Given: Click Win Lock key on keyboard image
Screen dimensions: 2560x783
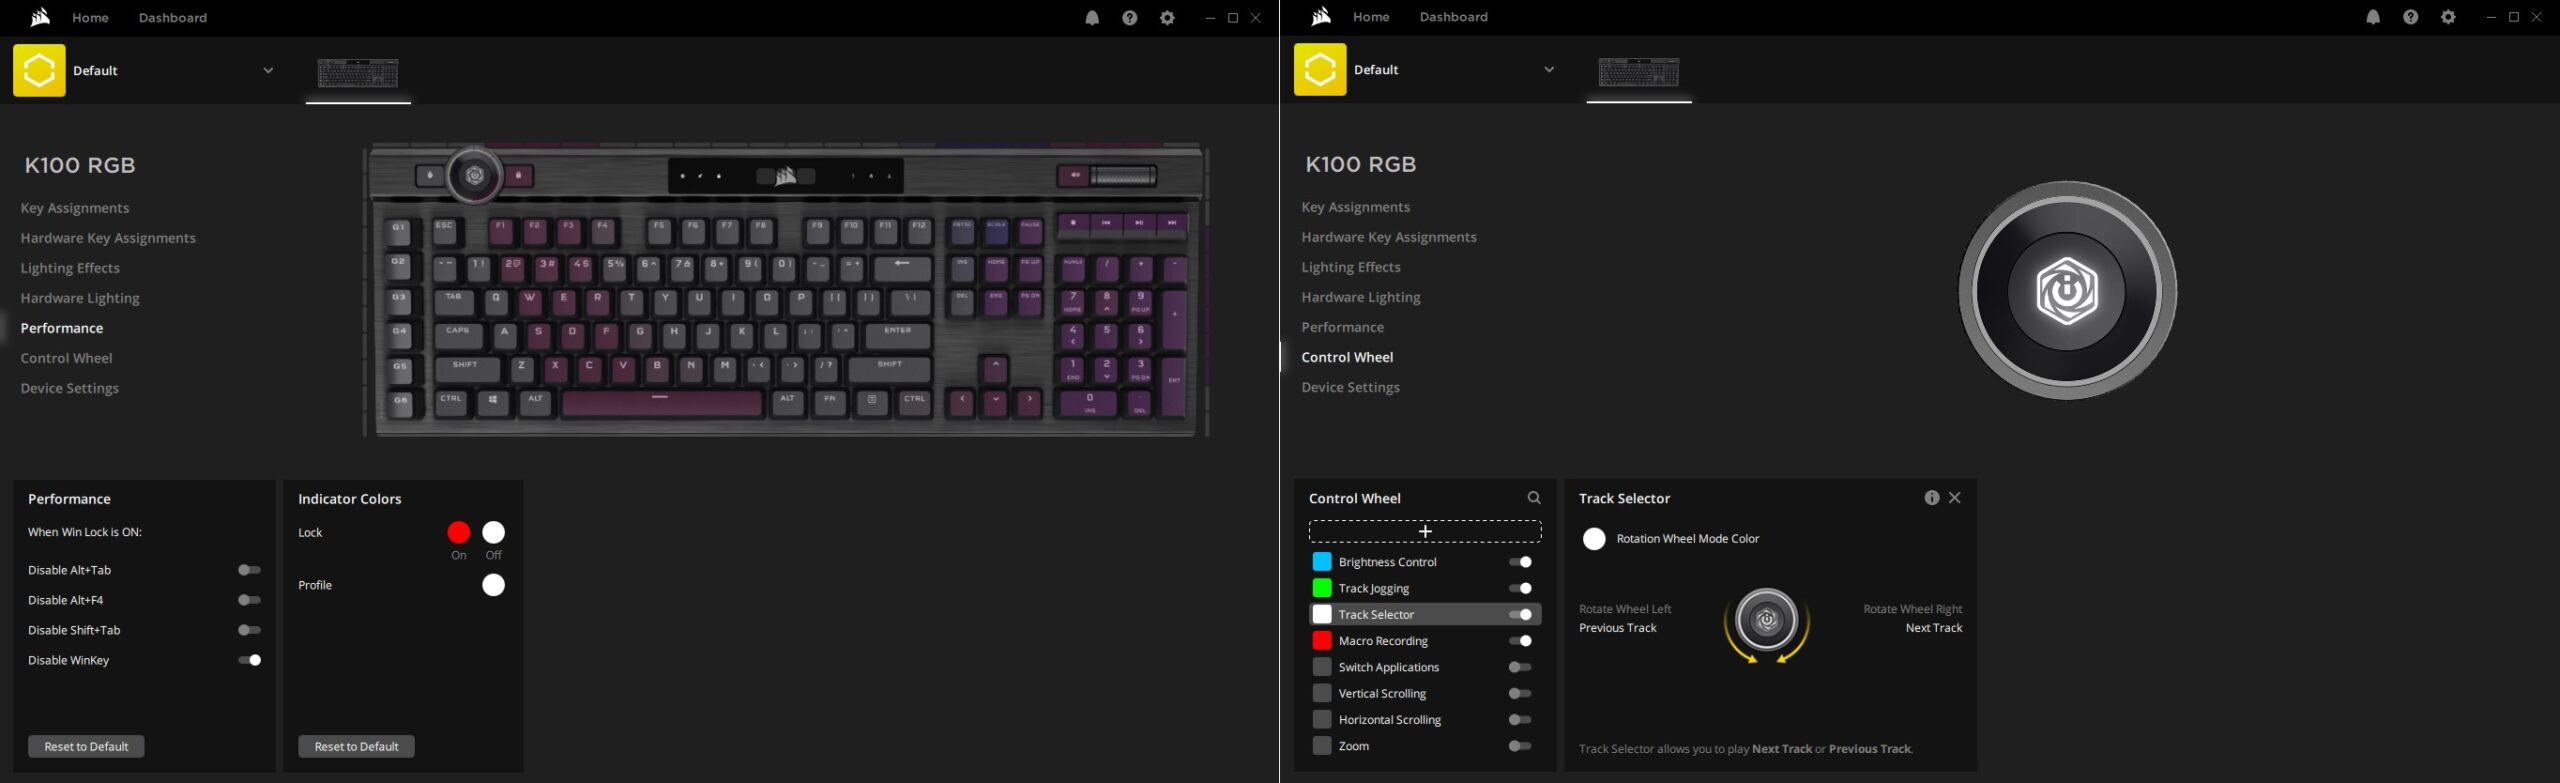Looking at the screenshot, I should [518, 176].
